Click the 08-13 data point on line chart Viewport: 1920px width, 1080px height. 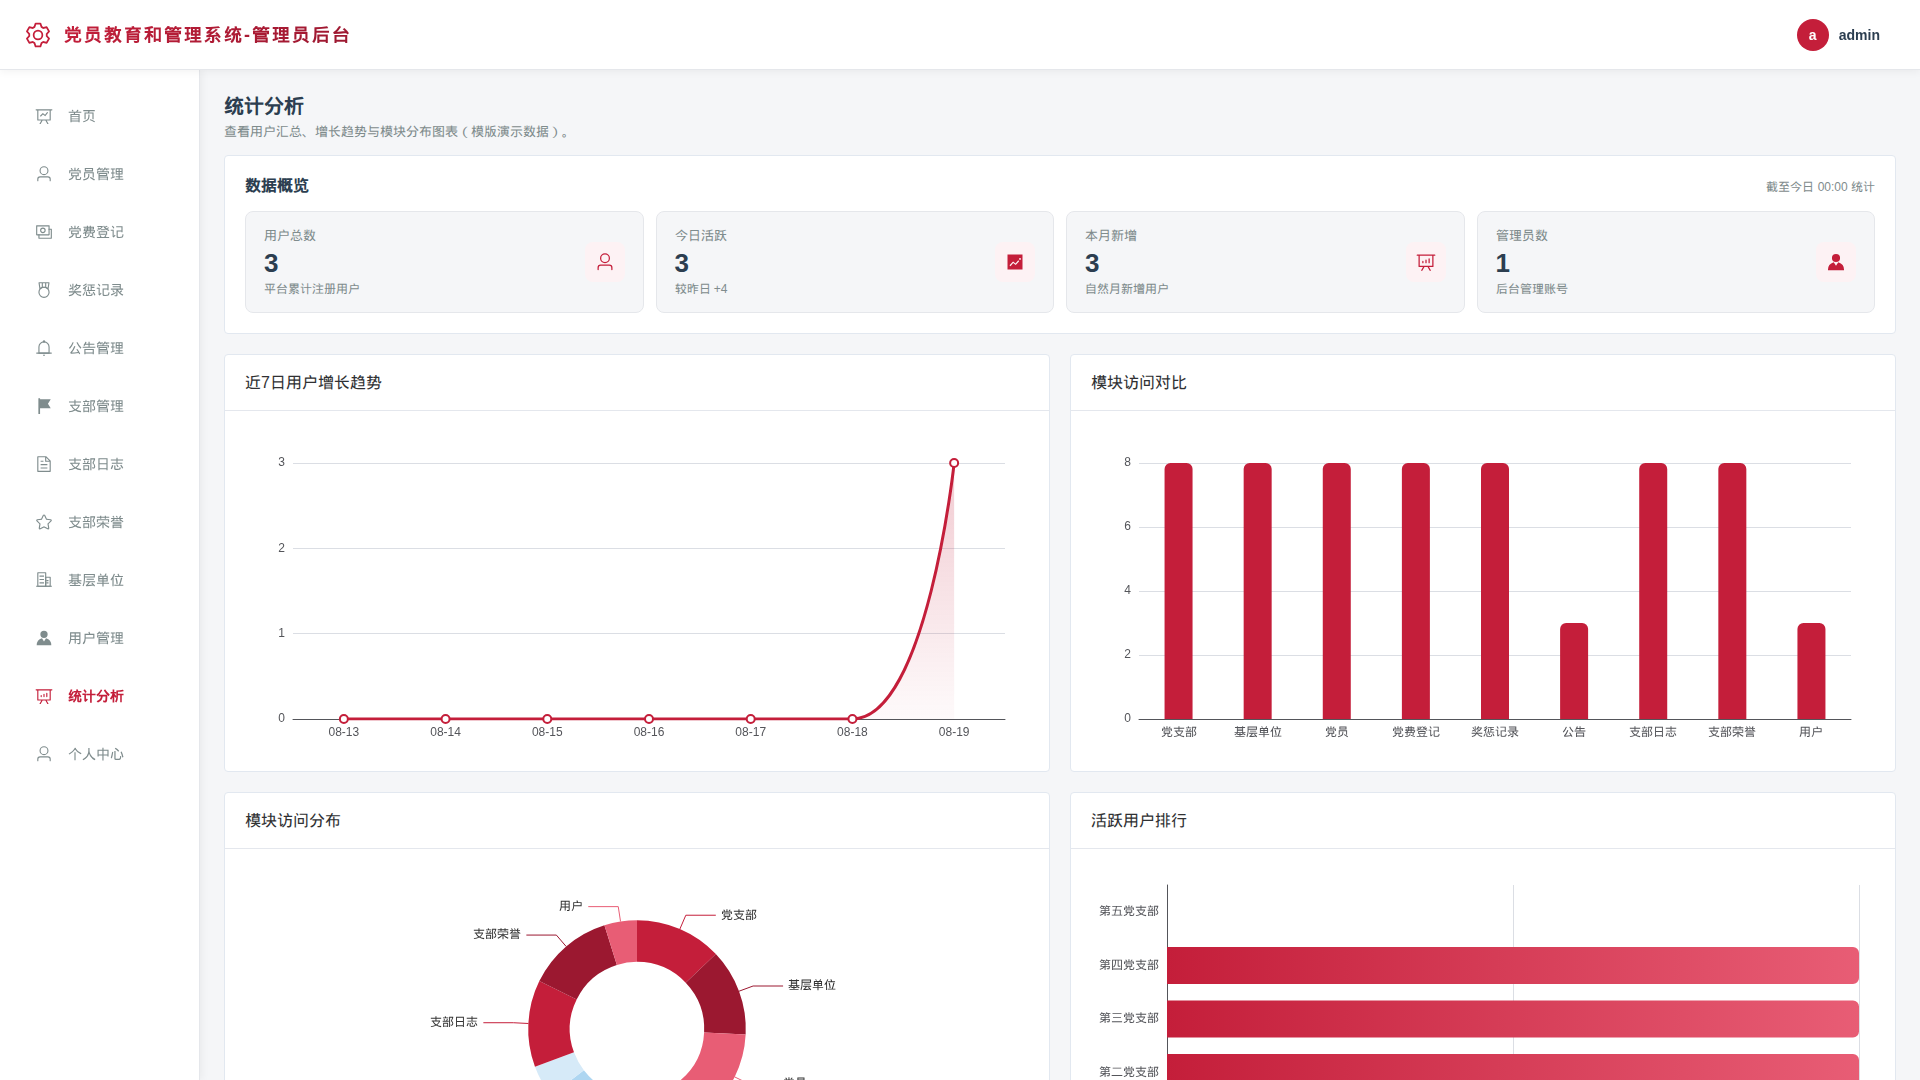click(344, 719)
